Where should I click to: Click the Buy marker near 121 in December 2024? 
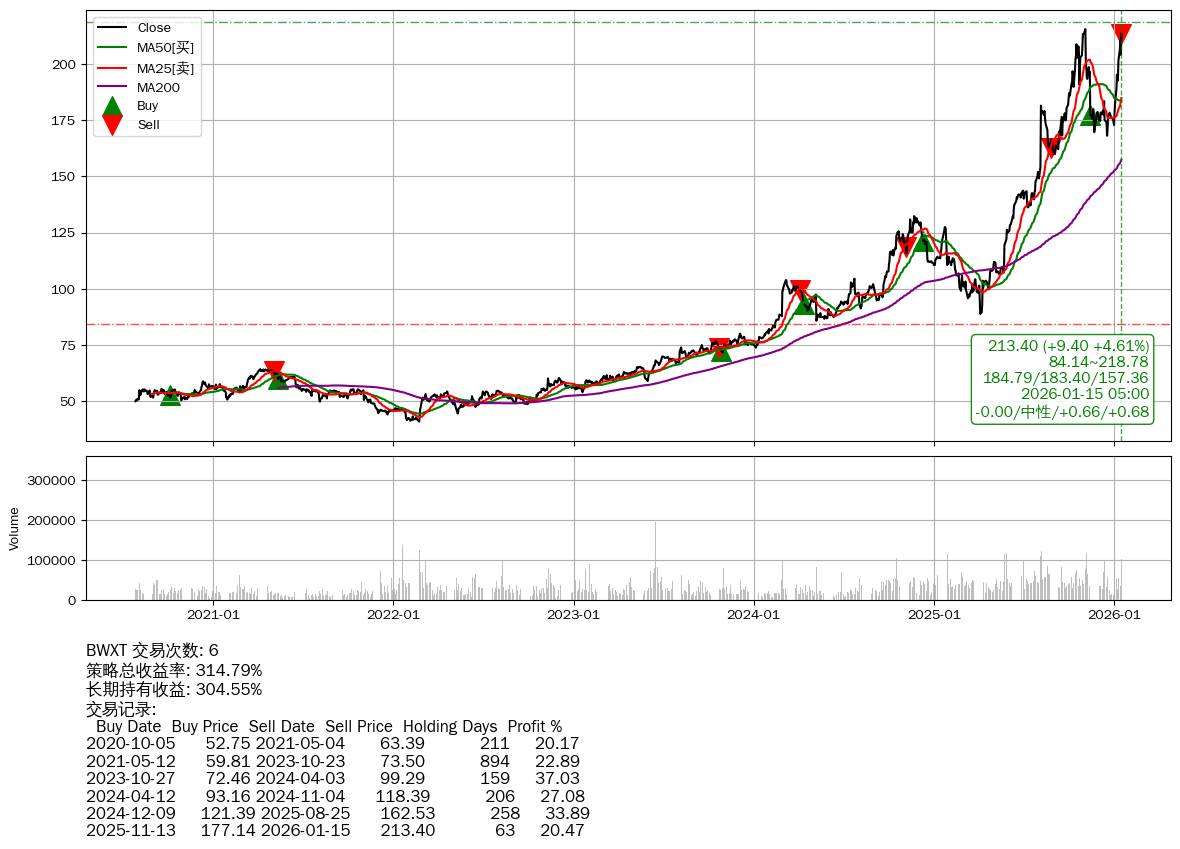[923, 241]
